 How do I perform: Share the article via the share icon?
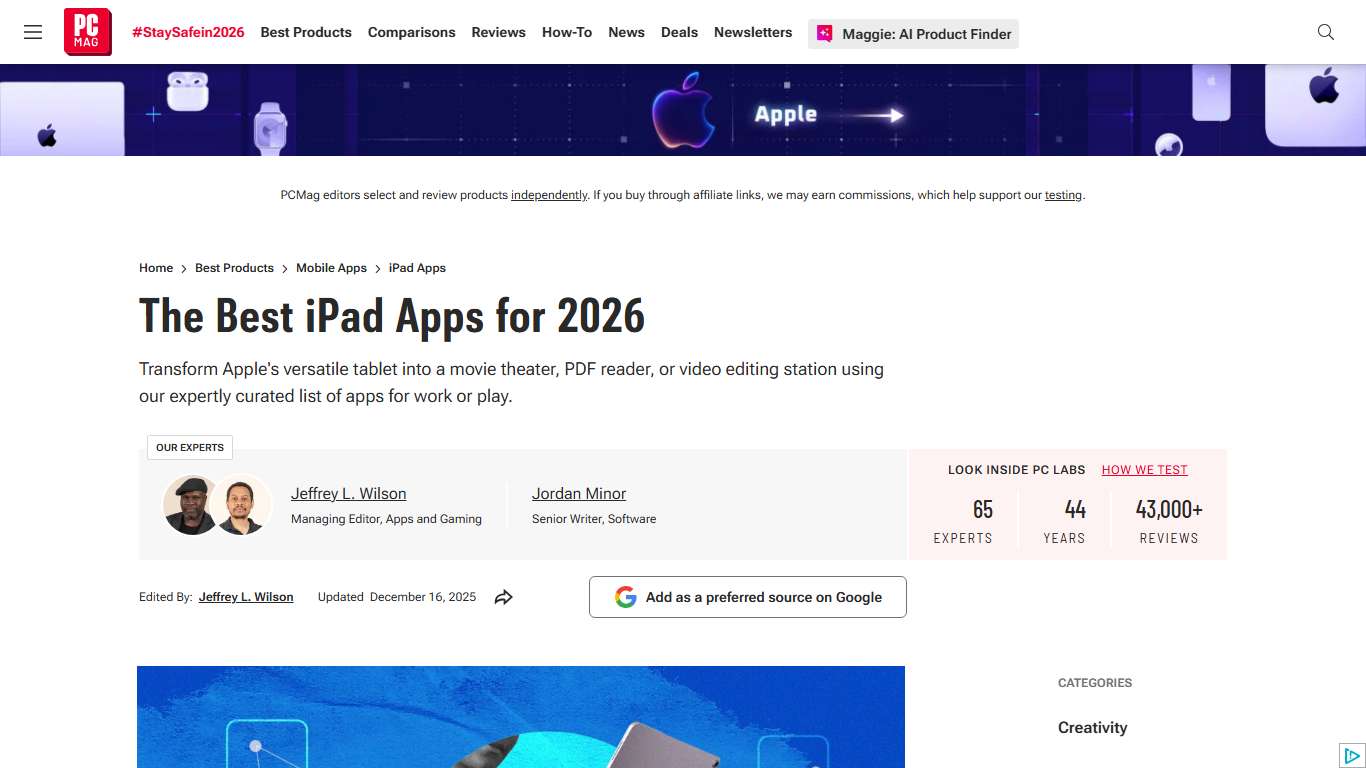coord(504,597)
